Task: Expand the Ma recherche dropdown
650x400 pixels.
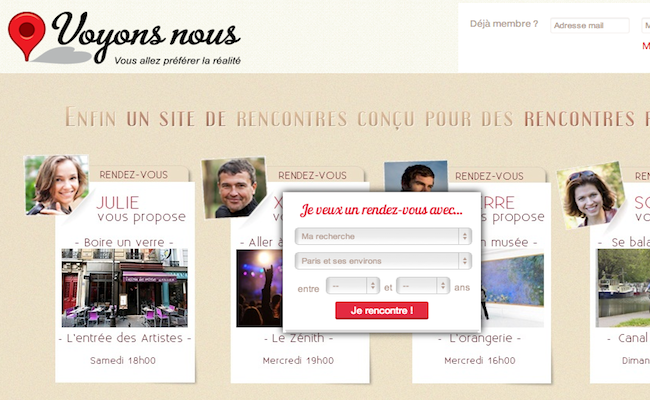Action: (x=383, y=236)
